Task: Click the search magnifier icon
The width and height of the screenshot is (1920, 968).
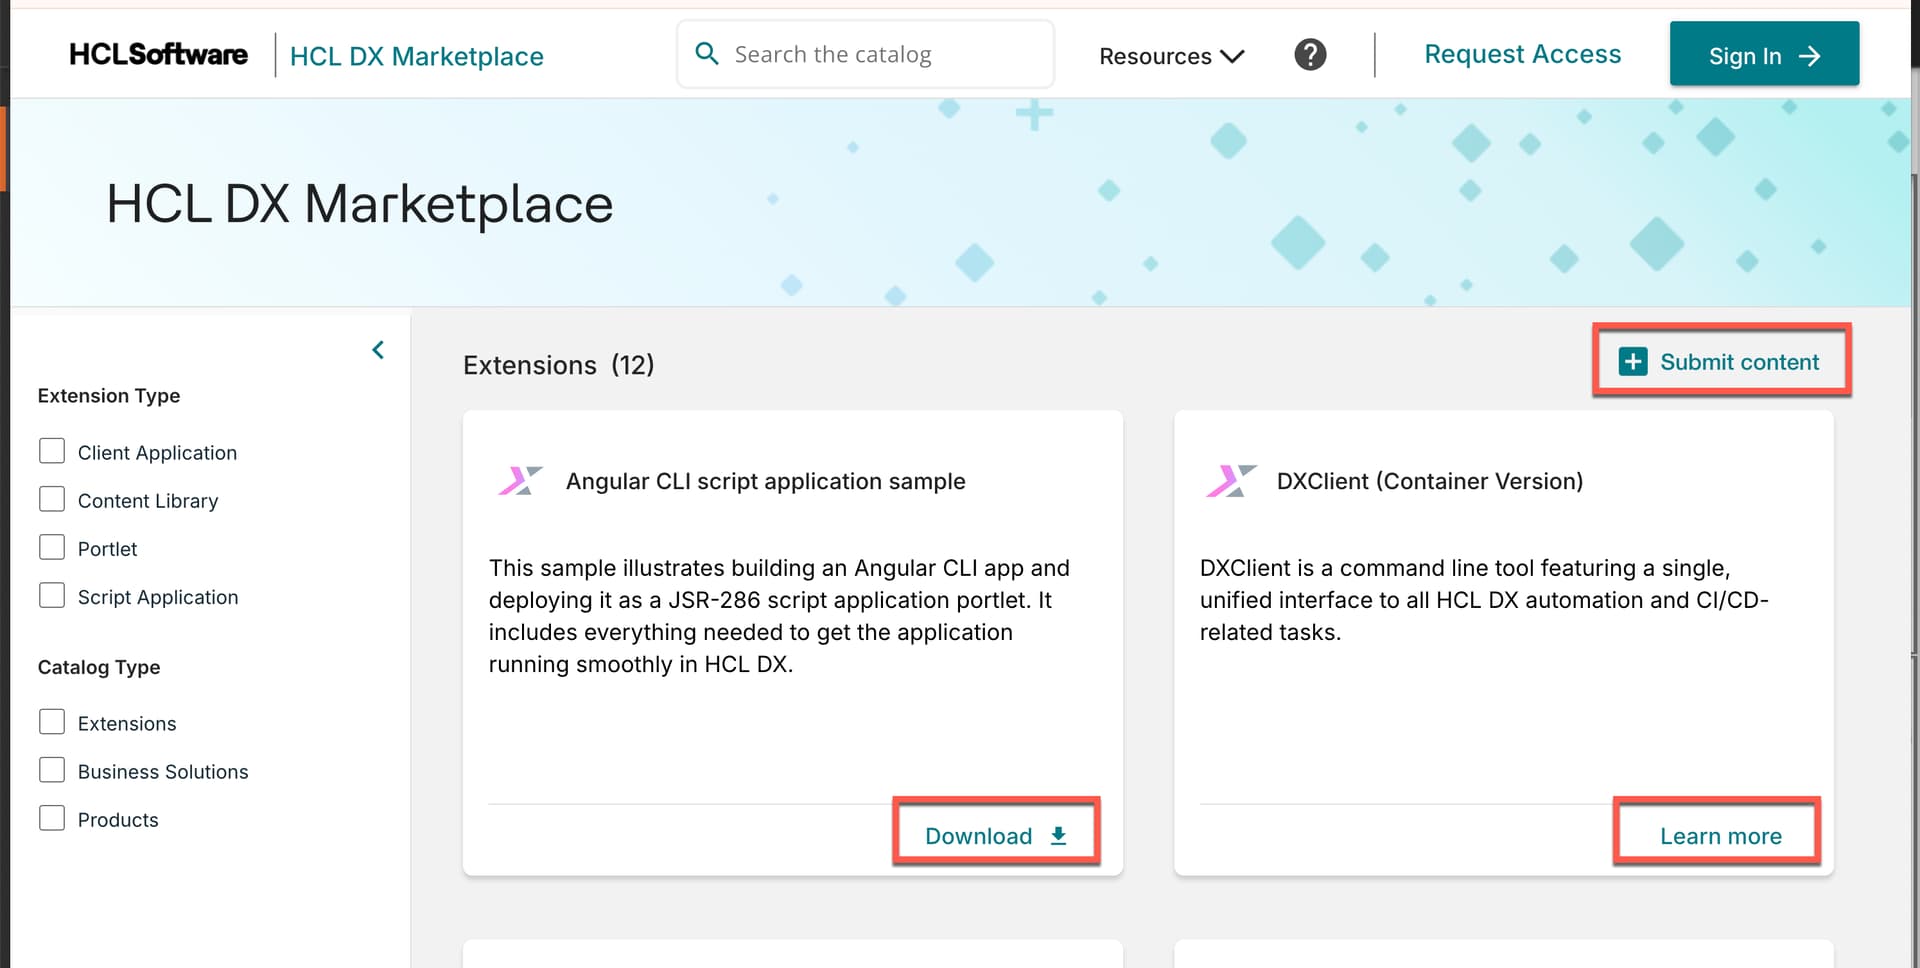Action: [707, 54]
